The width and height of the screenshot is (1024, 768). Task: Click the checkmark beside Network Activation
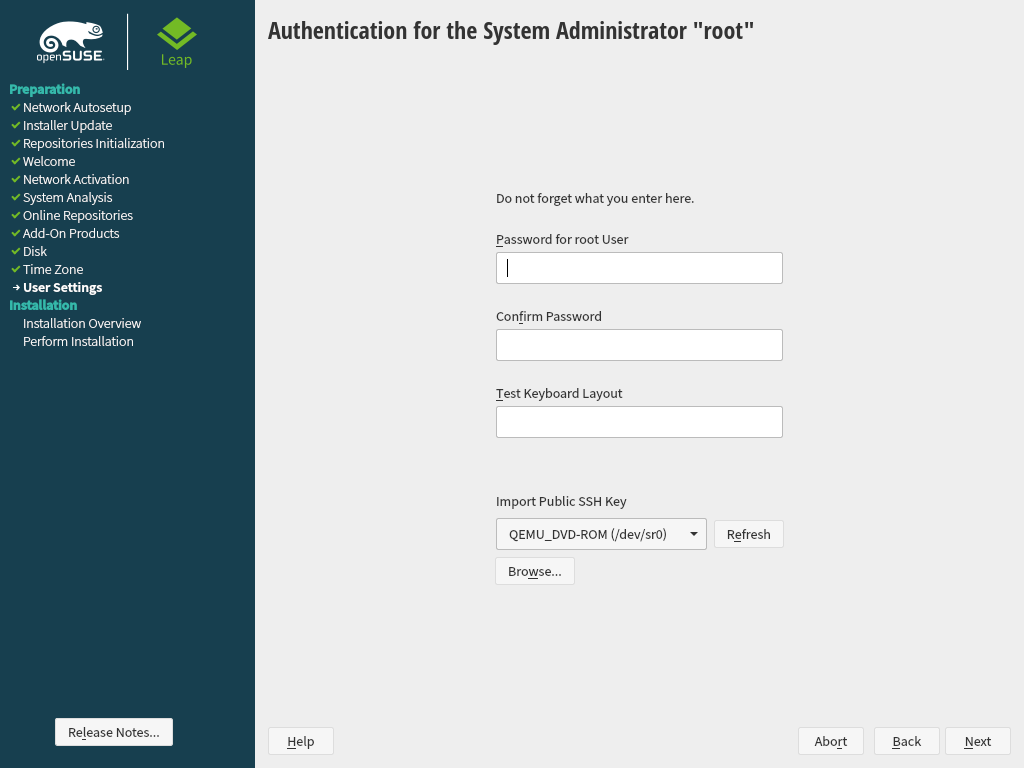tap(16, 179)
